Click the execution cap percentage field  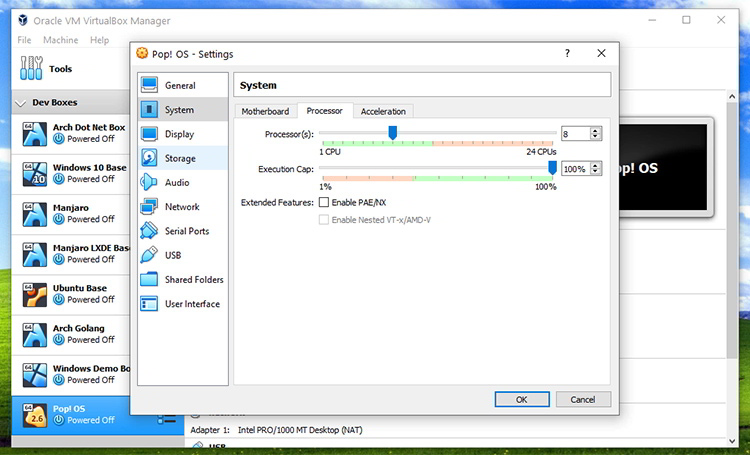576,169
